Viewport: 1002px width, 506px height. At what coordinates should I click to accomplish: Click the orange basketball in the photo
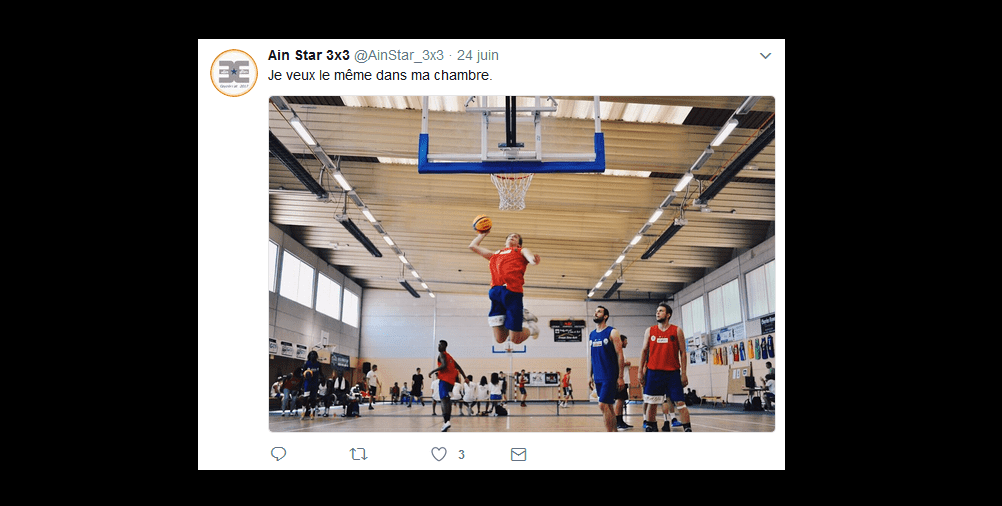click(x=482, y=224)
